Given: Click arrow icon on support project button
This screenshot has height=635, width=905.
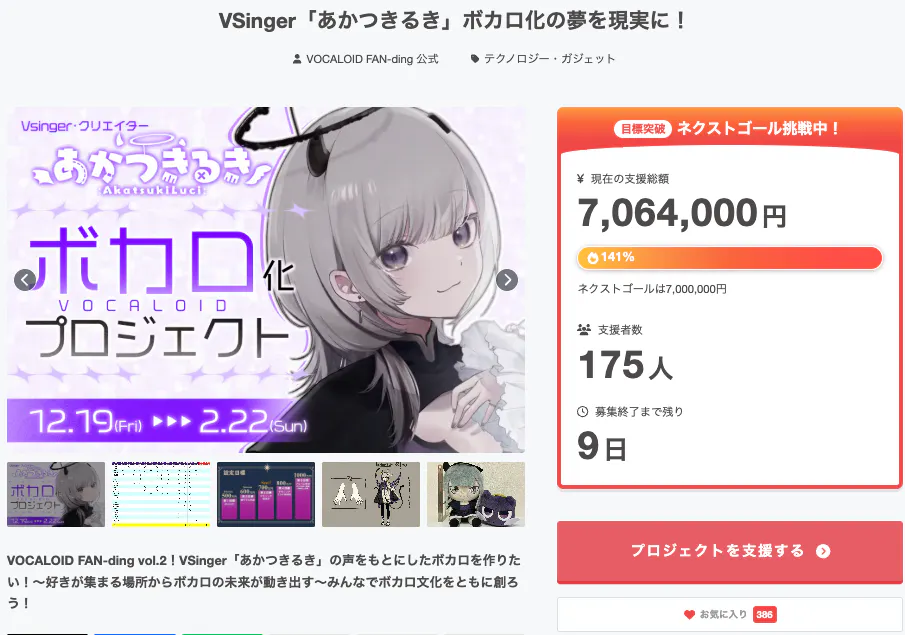Looking at the screenshot, I should pos(823,551).
